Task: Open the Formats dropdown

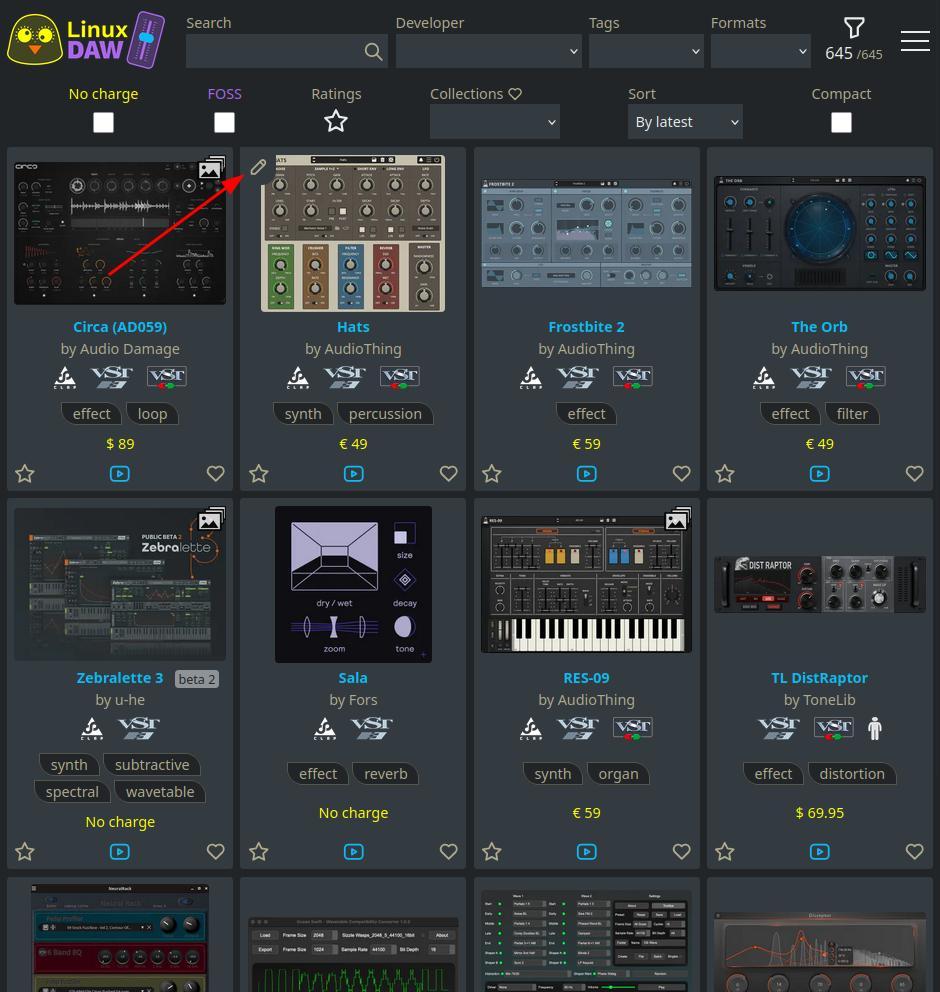Action: 760,51
